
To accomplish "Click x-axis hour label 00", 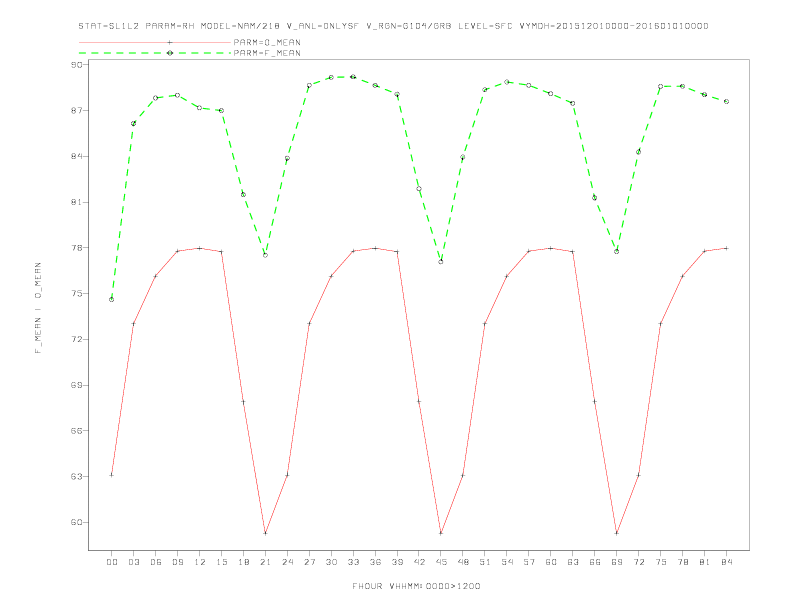I will 112,562.
